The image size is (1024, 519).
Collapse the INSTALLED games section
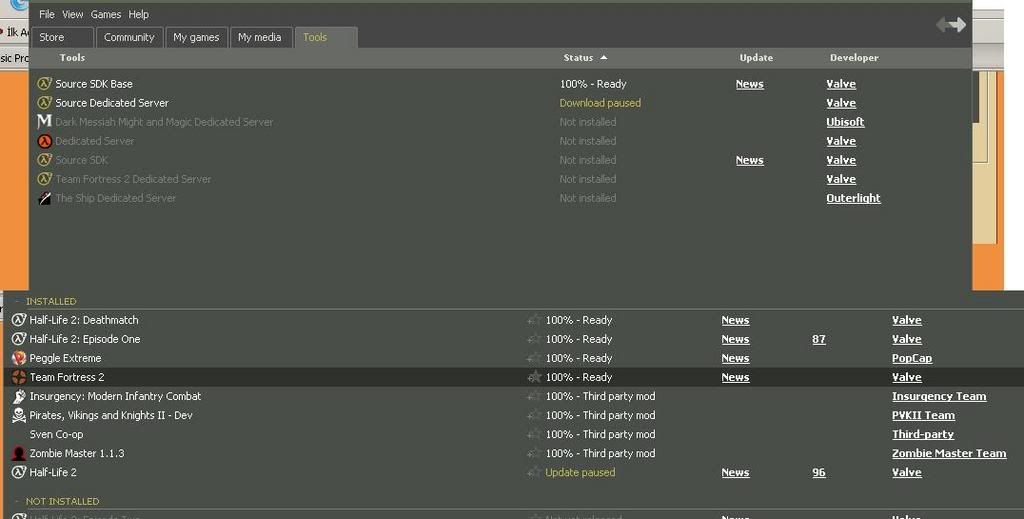tap(17, 301)
